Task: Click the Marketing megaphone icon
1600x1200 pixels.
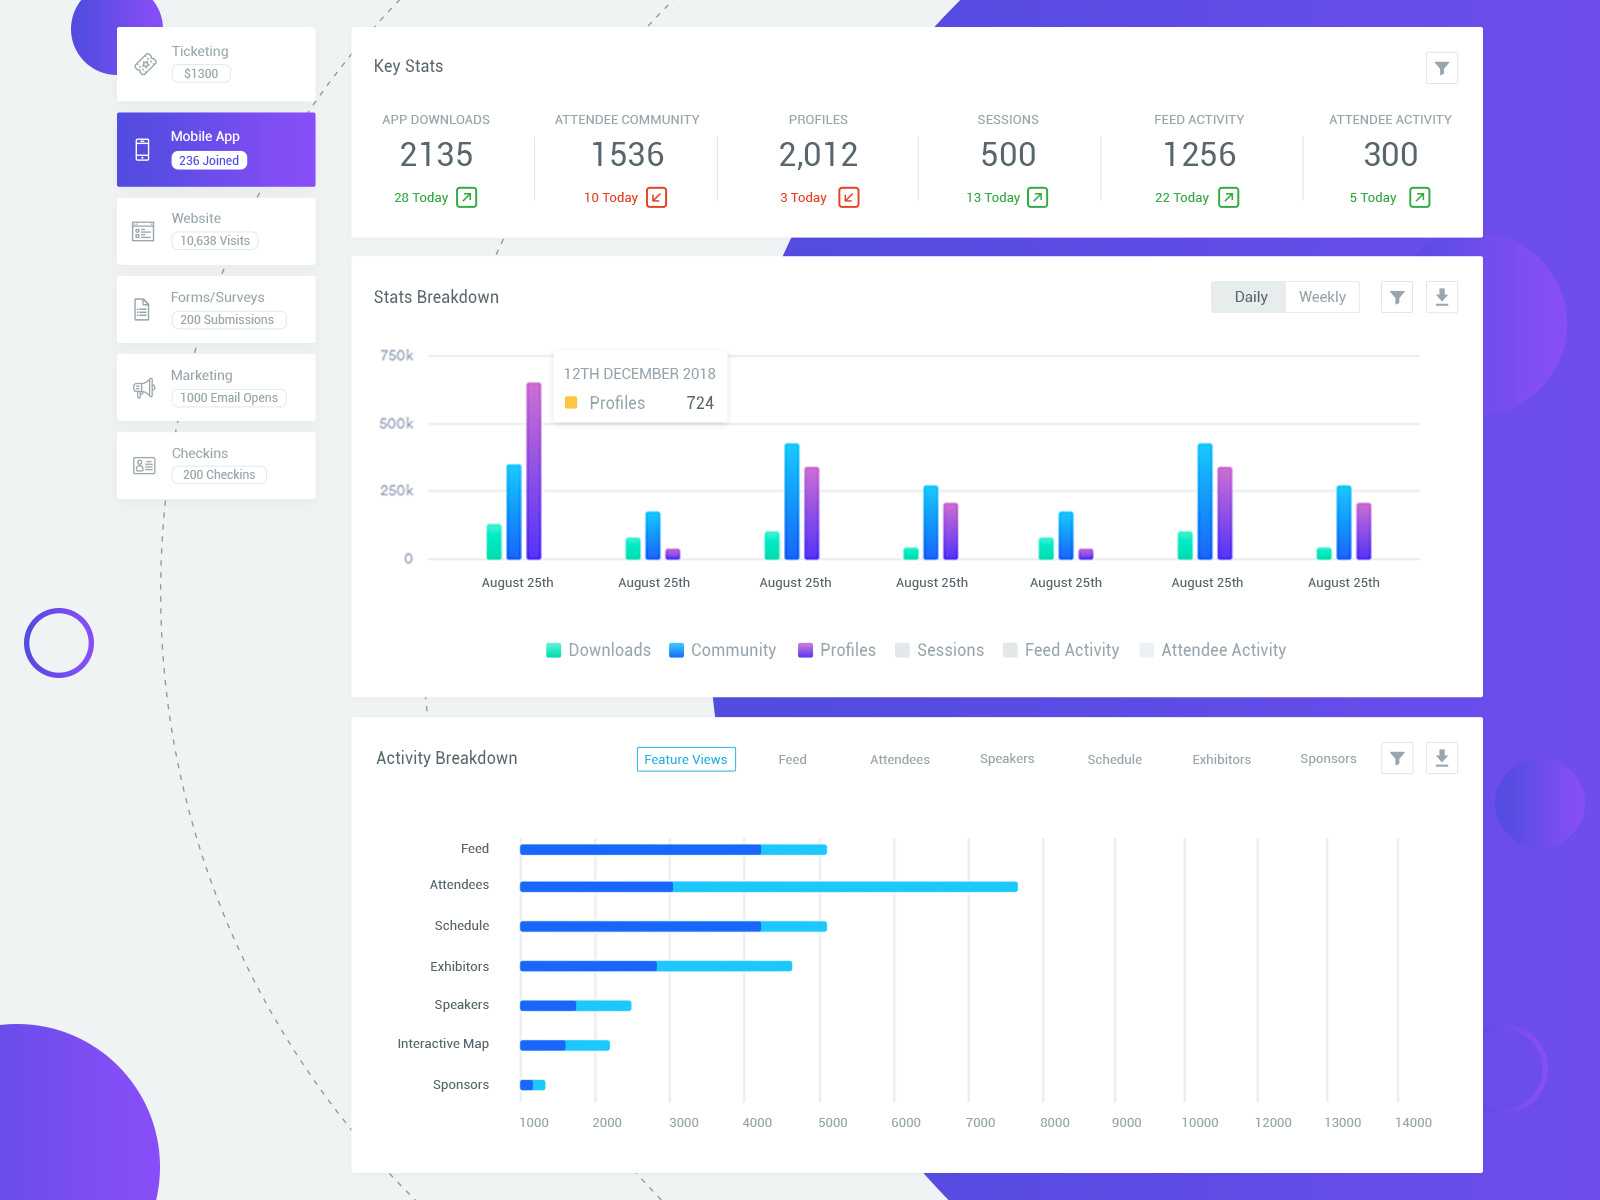Action: tap(143, 387)
